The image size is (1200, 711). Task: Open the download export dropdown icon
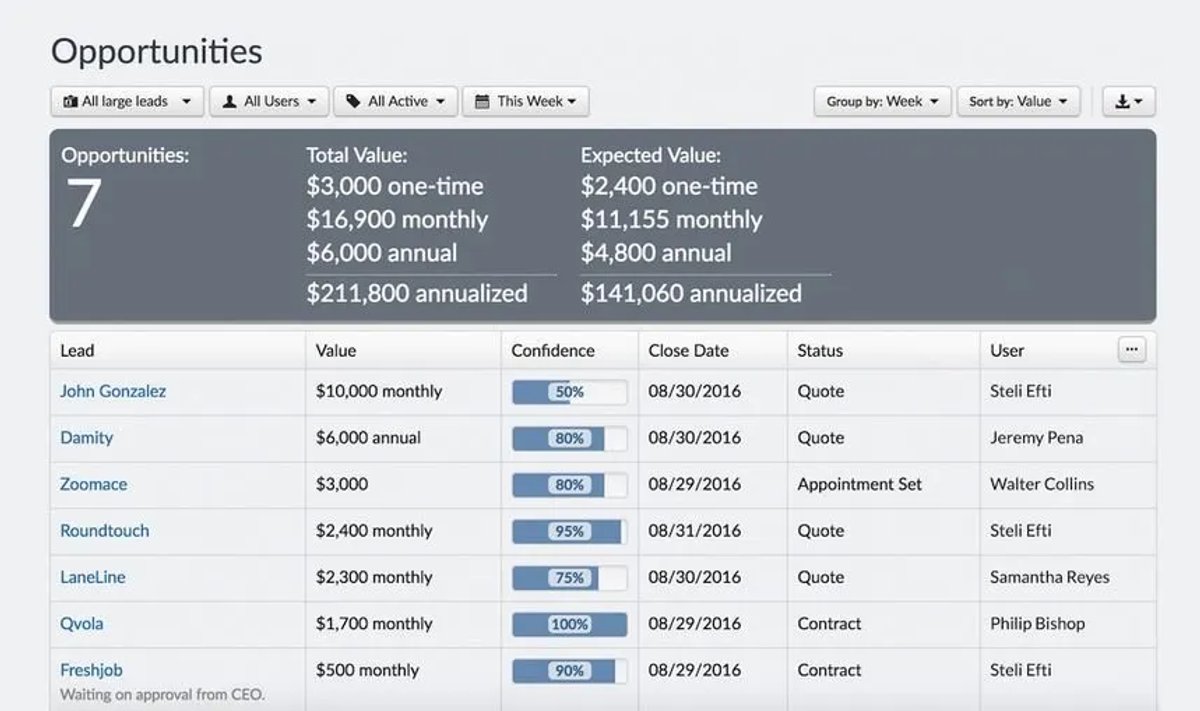(x=1129, y=101)
